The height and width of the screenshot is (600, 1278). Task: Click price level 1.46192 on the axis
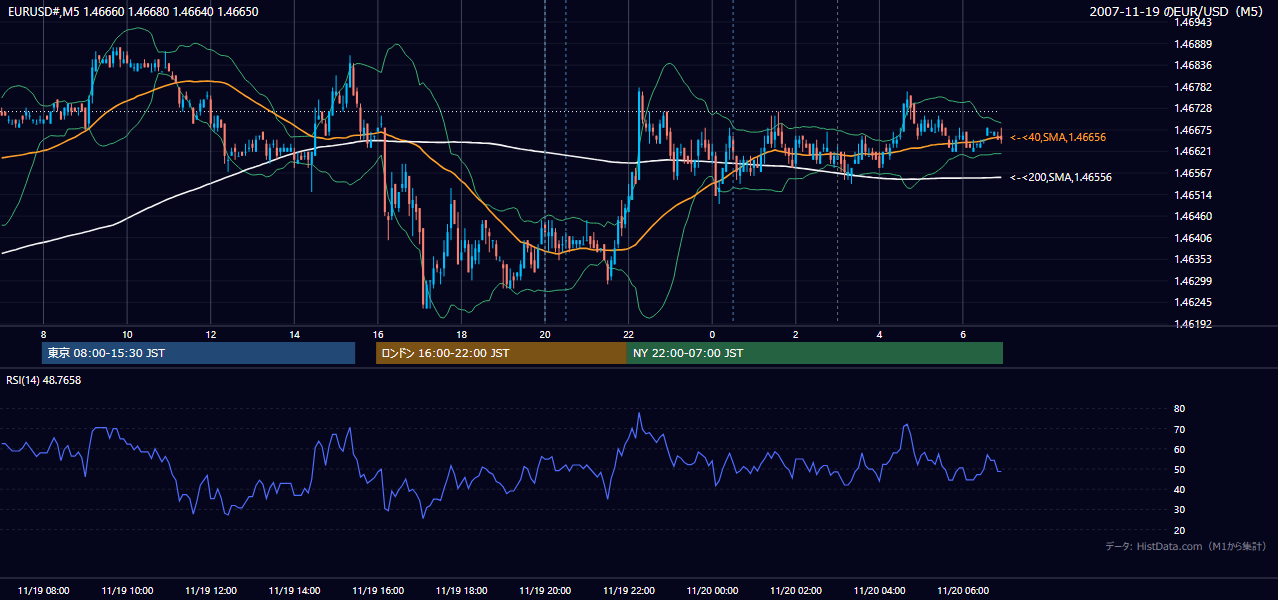click(x=1193, y=324)
